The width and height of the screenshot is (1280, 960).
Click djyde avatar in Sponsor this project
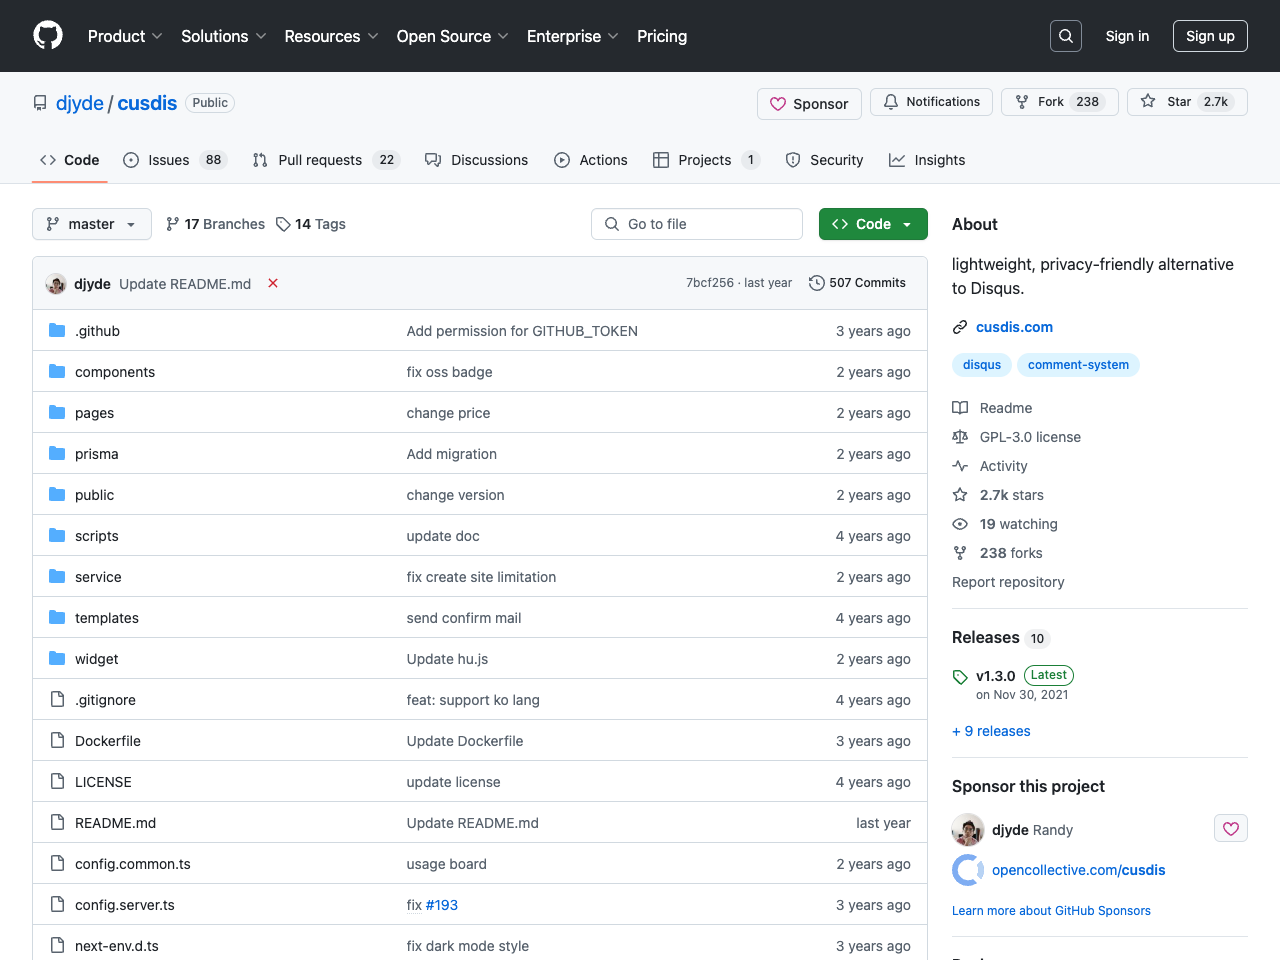point(968,830)
